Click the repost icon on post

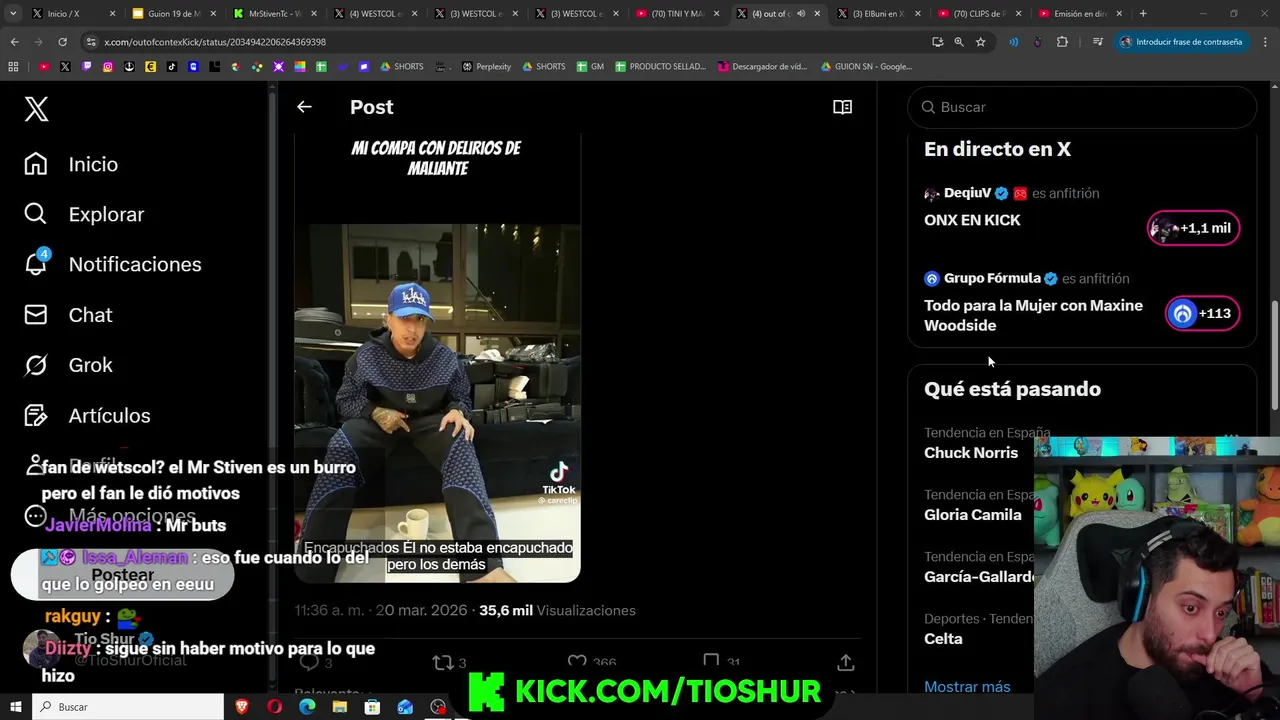coord(442,662)
